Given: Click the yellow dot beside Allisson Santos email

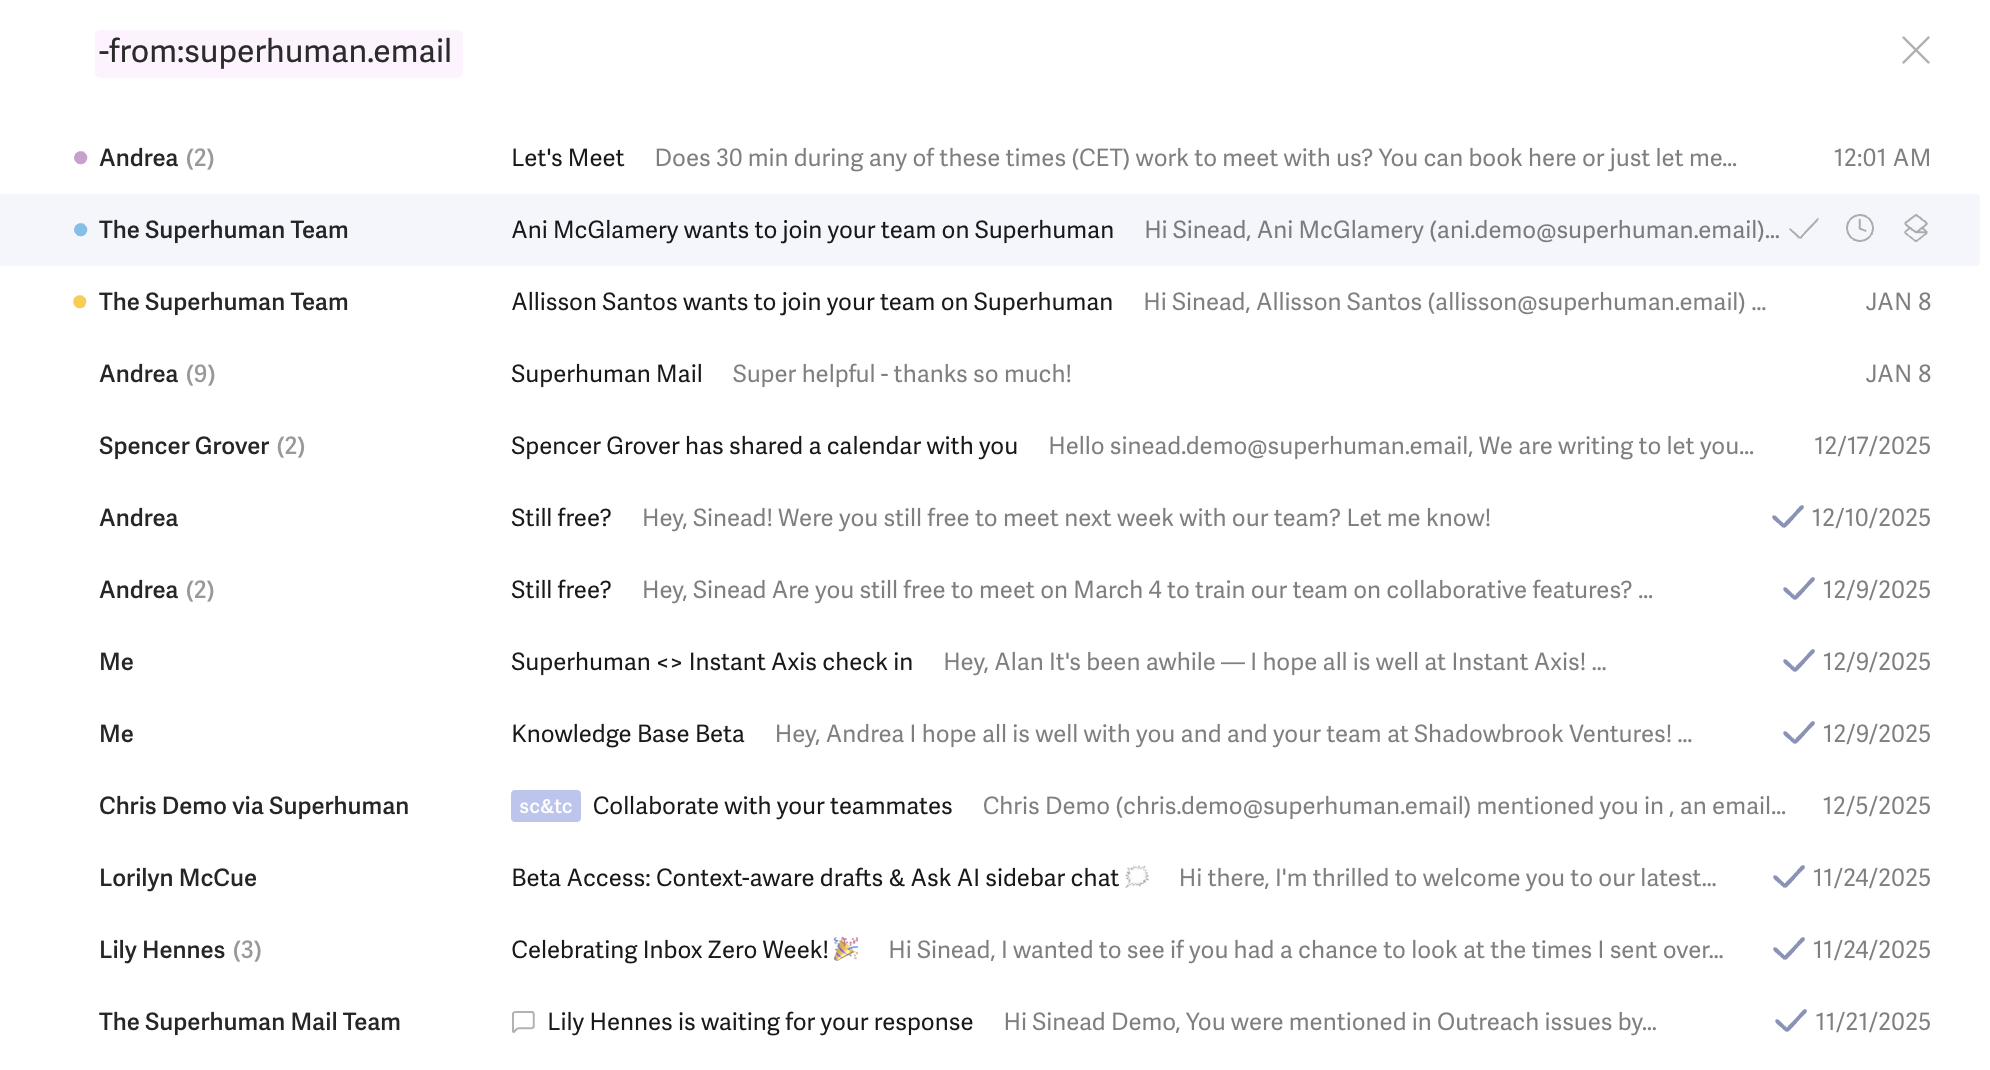Looking at the screenshot, I should (x=80, y=302).
